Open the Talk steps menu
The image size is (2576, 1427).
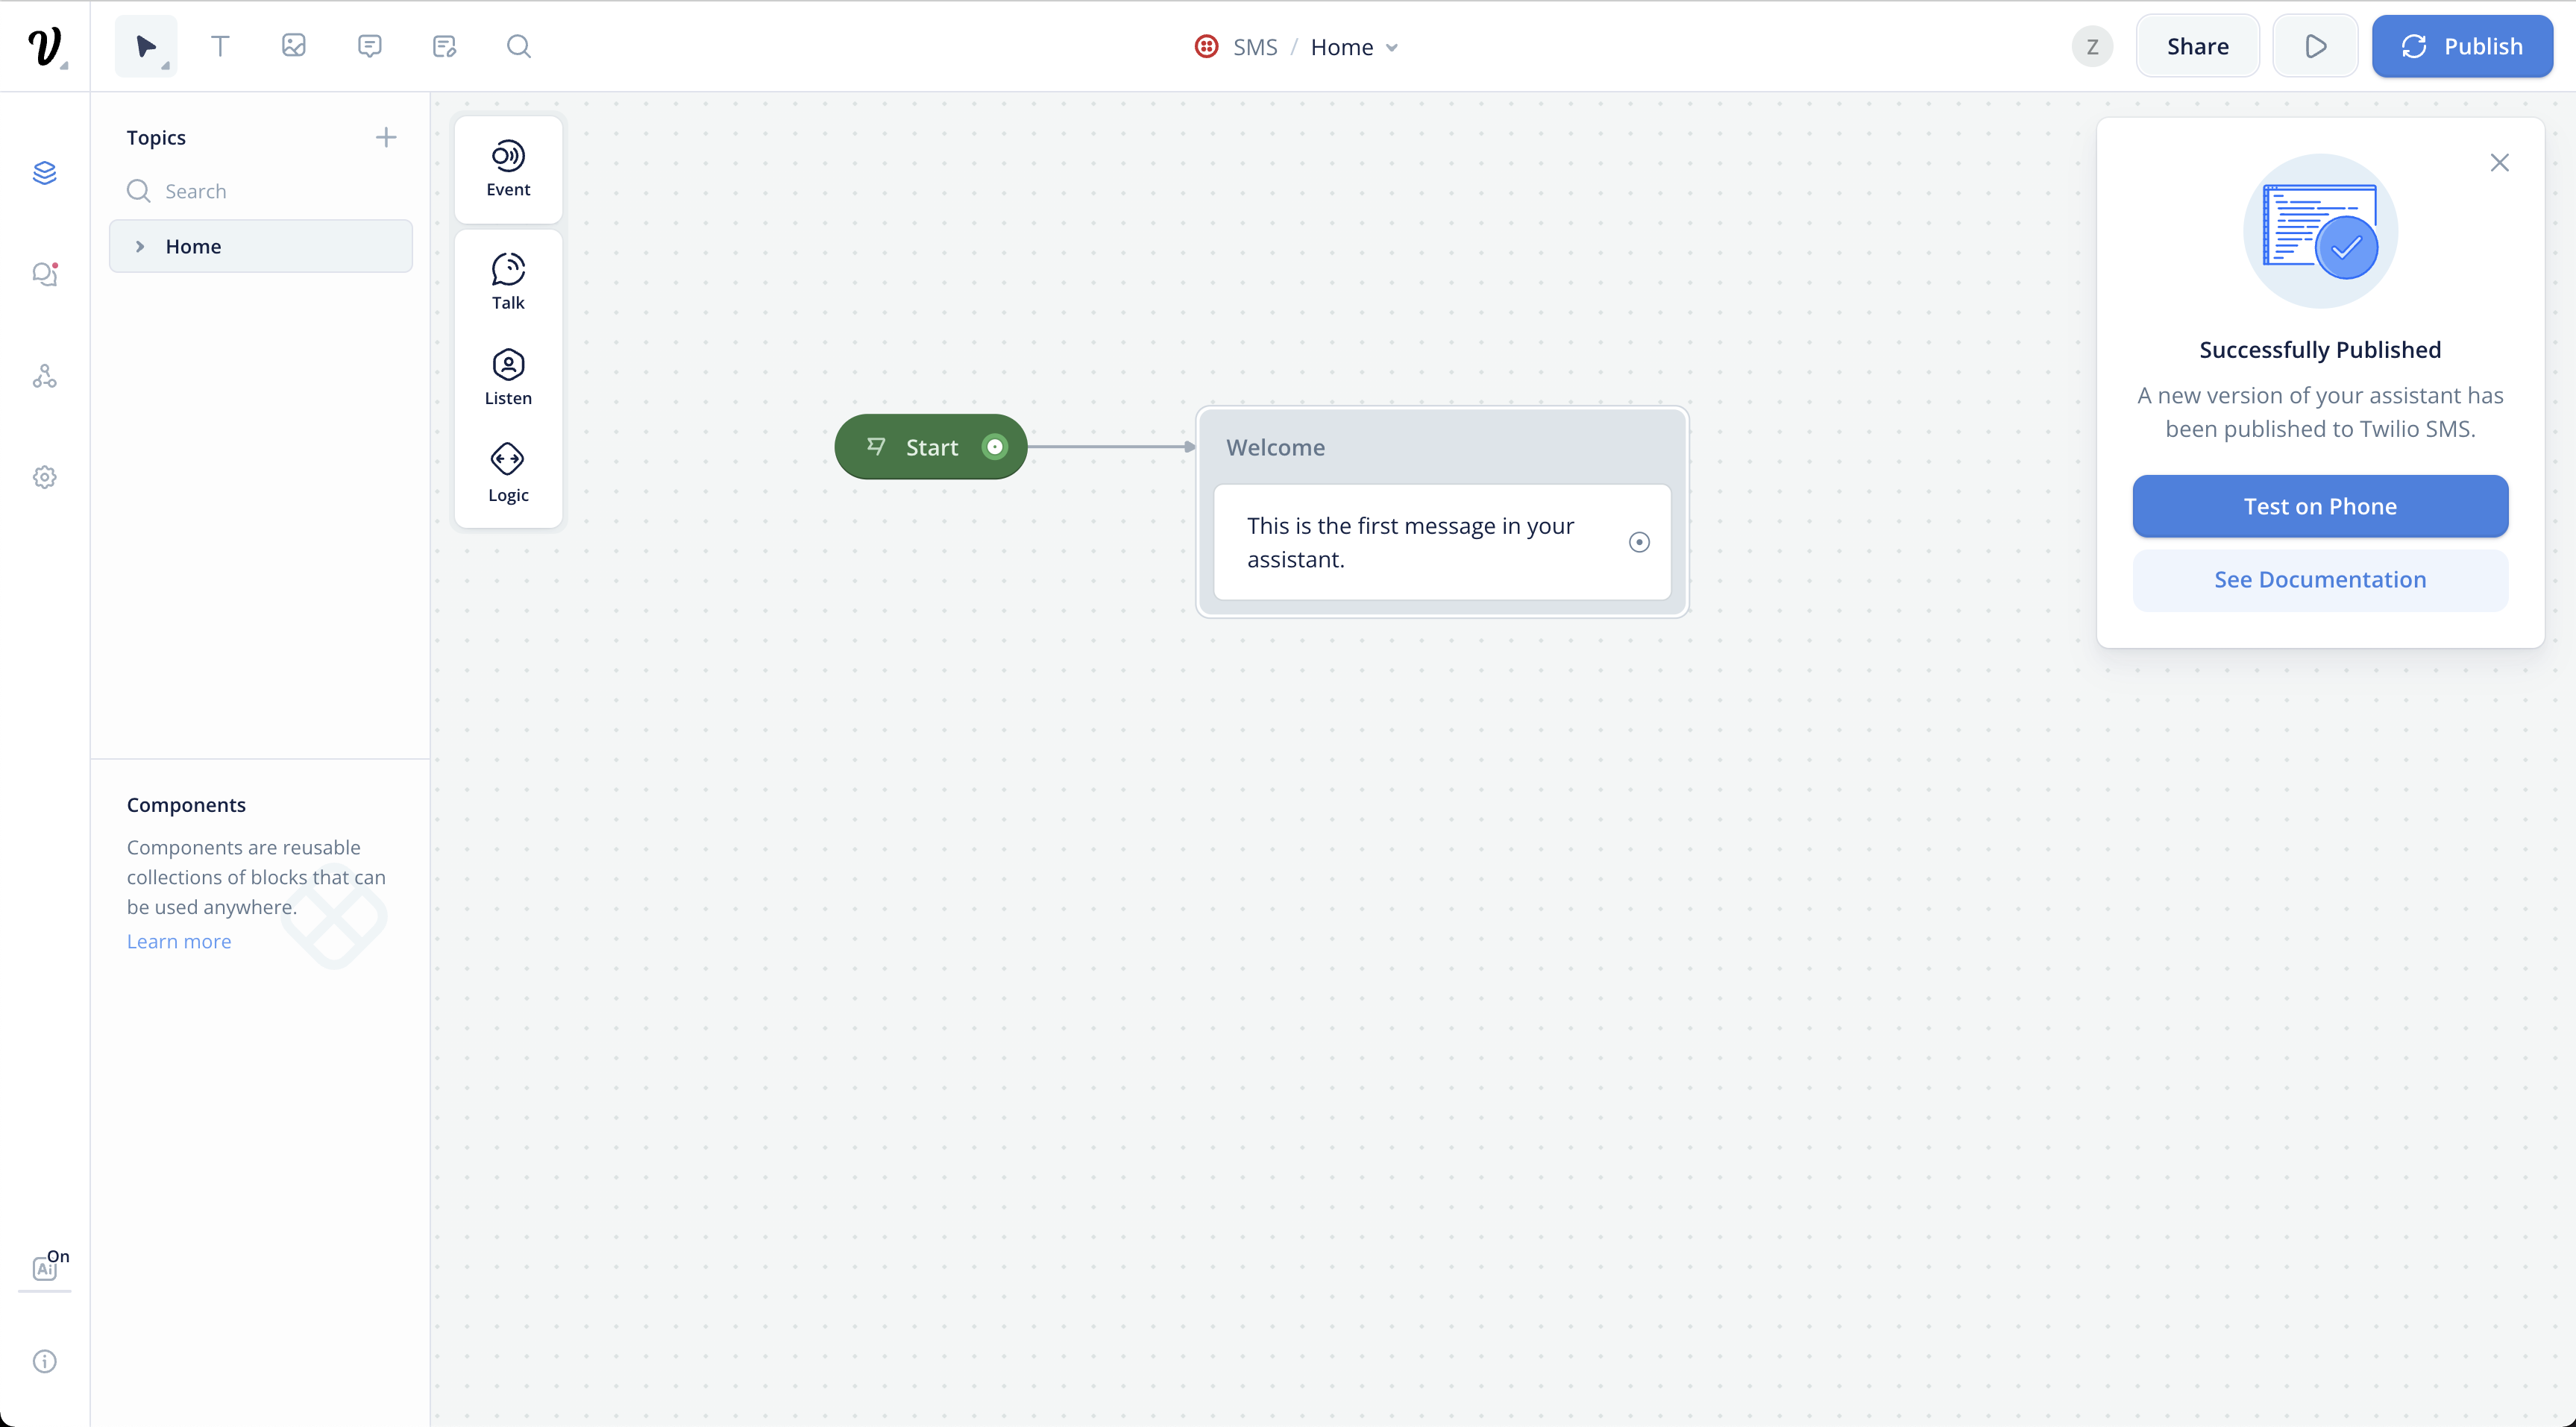pyautogui.click(x=508, y=281)
